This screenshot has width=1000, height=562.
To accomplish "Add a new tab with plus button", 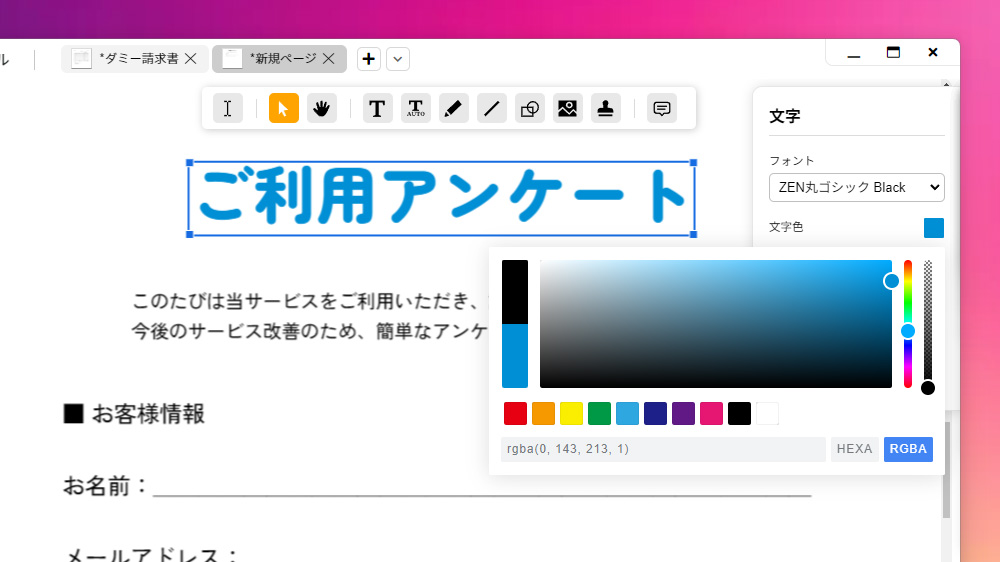I will click(x=369, y=59).
